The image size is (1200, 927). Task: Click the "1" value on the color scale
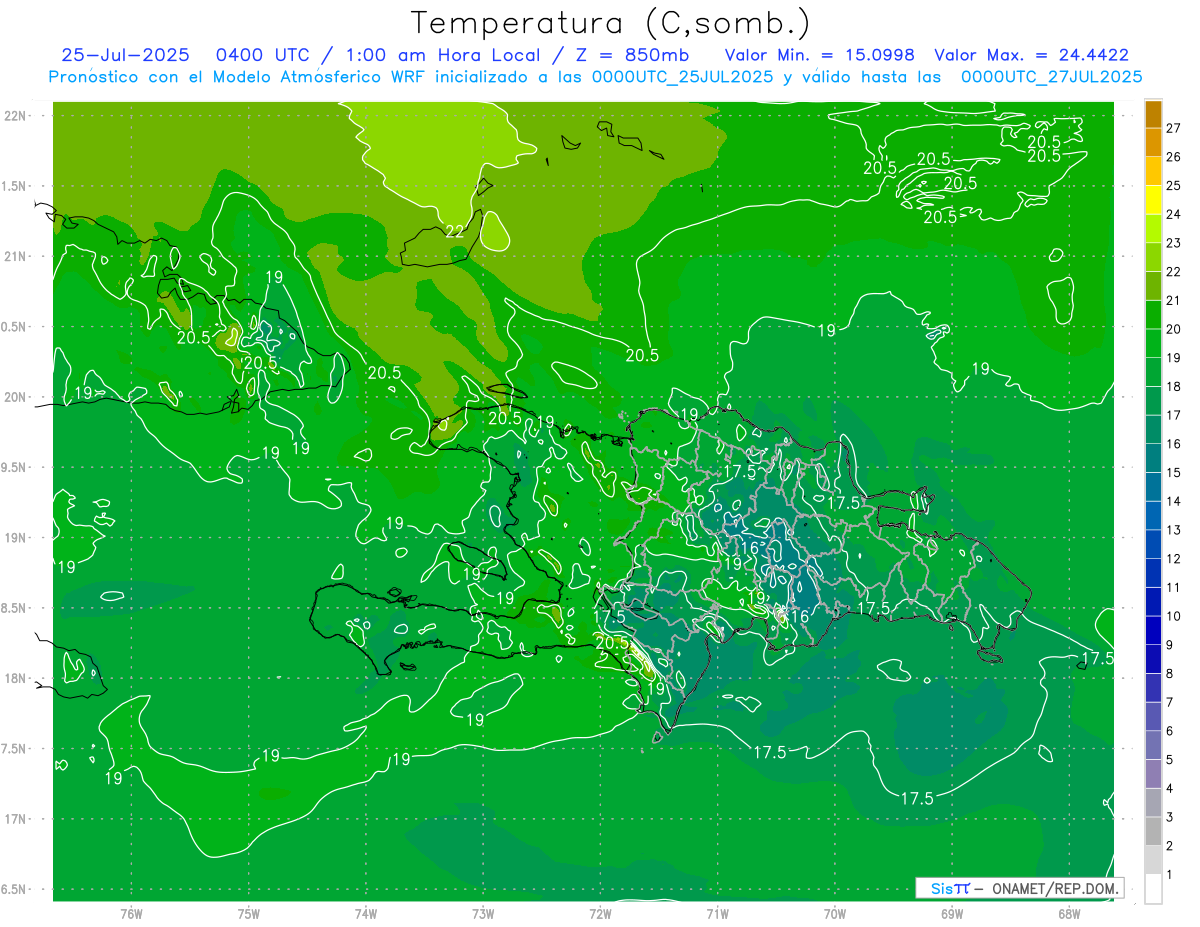tap(1170, 875)
